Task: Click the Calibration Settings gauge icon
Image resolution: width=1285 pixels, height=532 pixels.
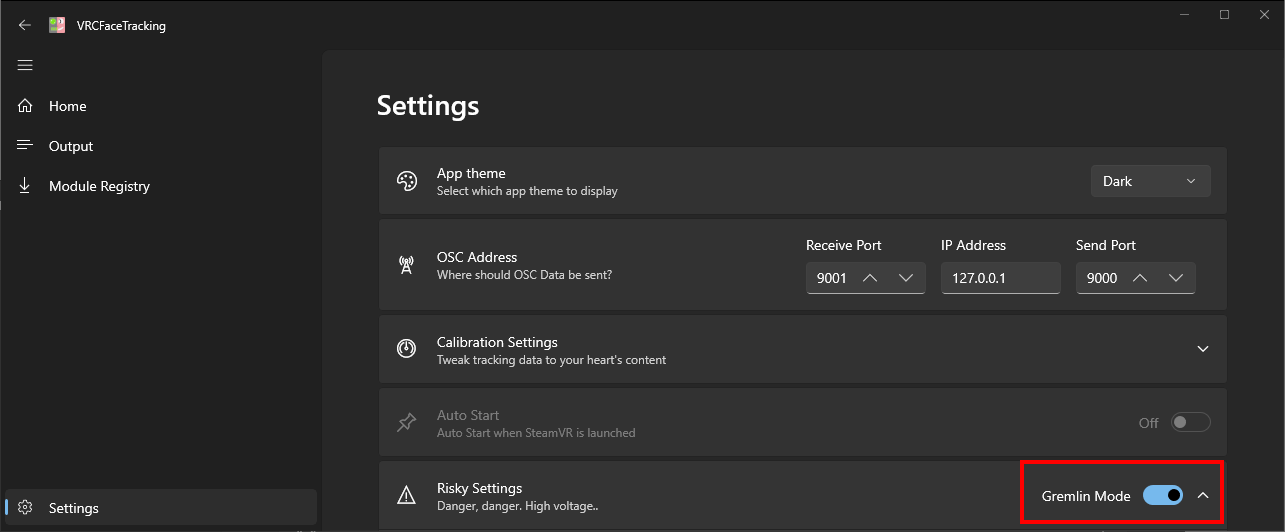Action: point(406,349)
